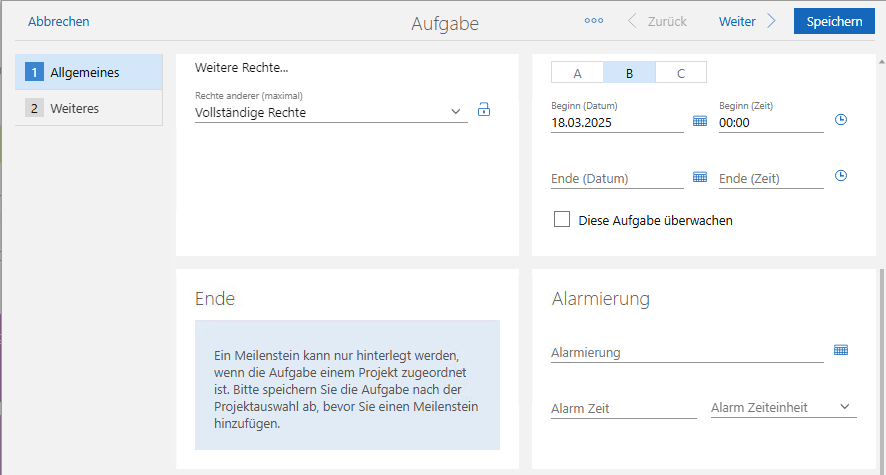Image resolution: width=886 pixels, height=475 pixels.
Task: Expand the Alarm Zeiteinheit dropdown
Action: pyautogui.click(x=844, y=407)
